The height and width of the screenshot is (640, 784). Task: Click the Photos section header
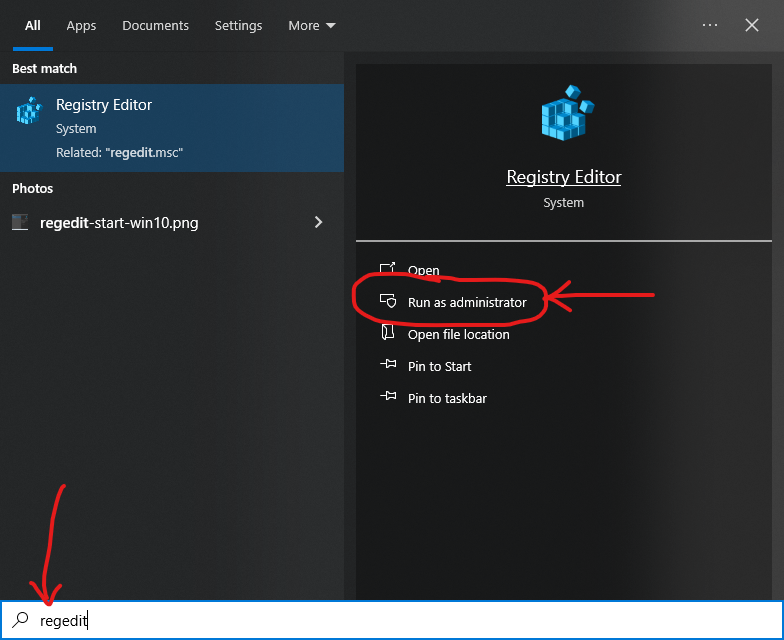[x=32, y=188]
